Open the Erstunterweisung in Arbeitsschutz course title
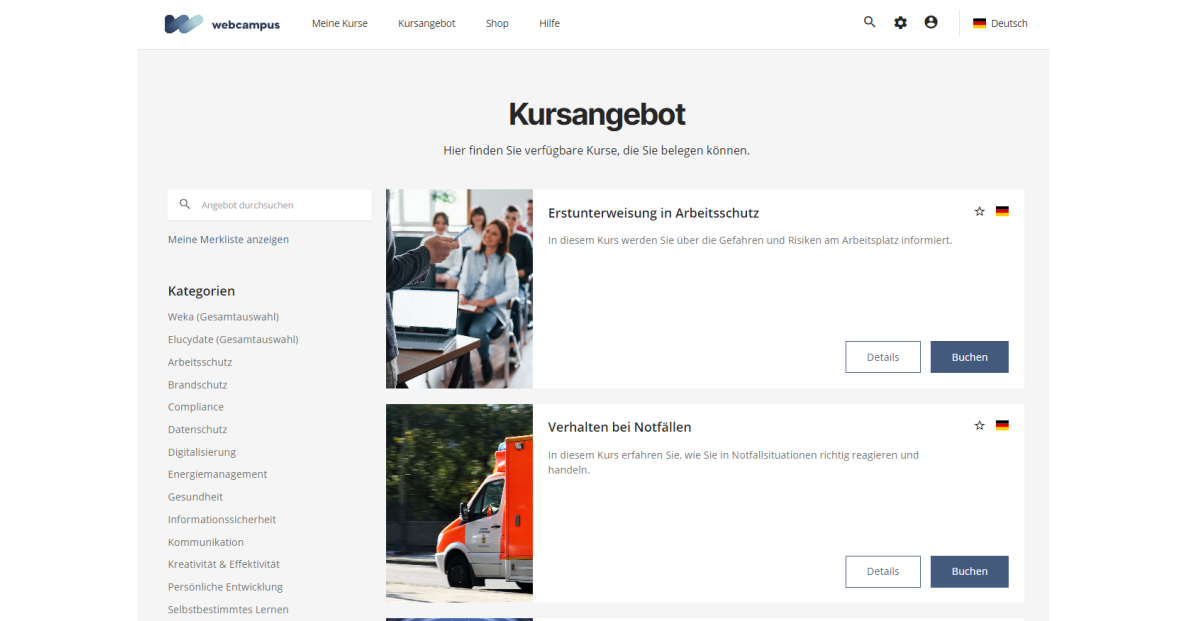1187x621 pixels. coord(653,213)
